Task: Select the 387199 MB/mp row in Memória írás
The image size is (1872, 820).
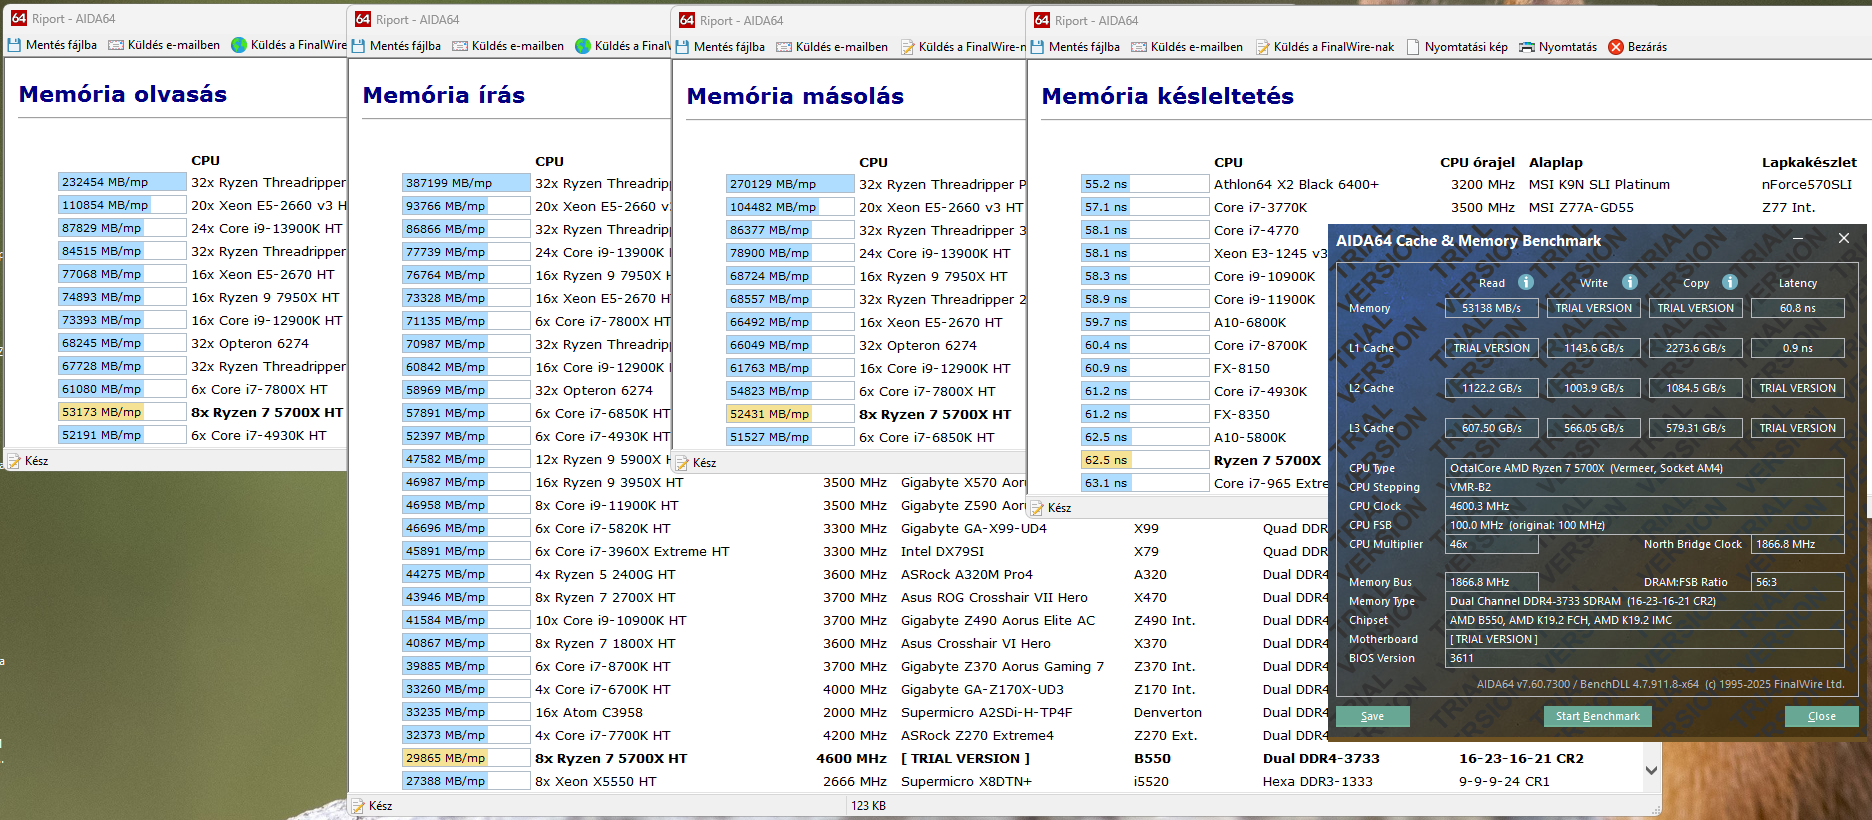Action: (536, 183)
